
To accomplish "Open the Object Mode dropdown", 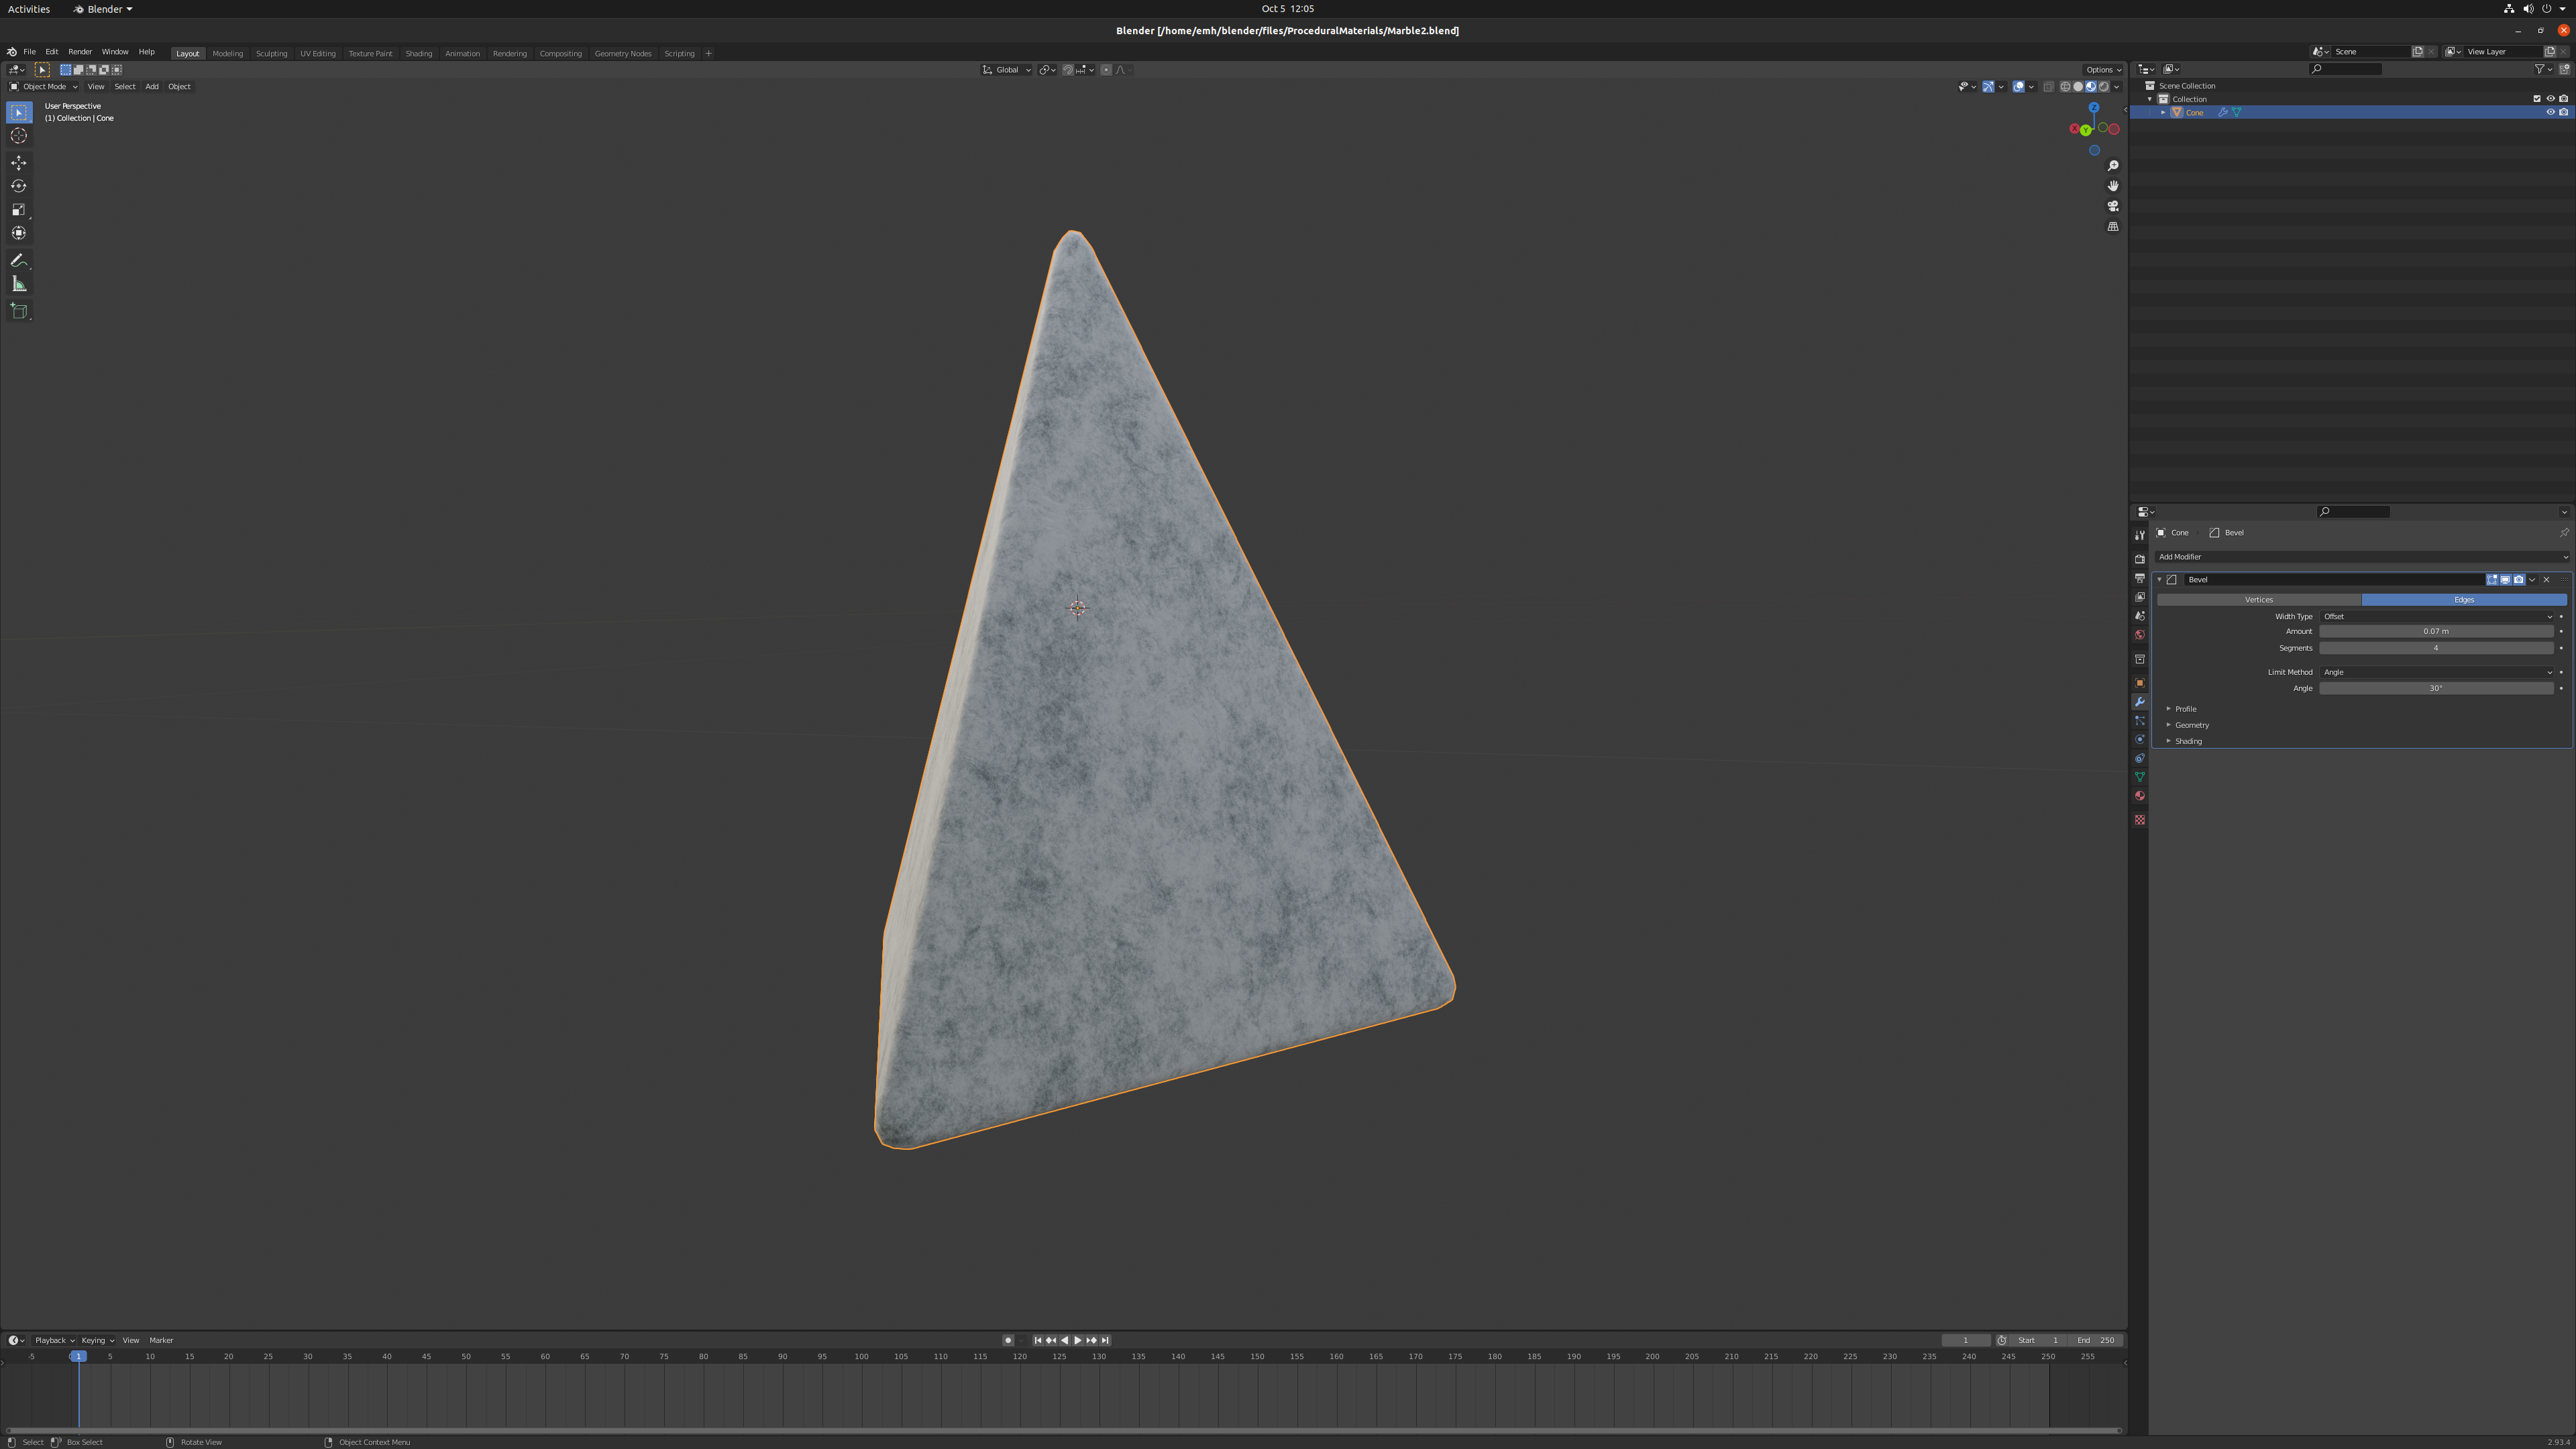I will tap(43, 87).
